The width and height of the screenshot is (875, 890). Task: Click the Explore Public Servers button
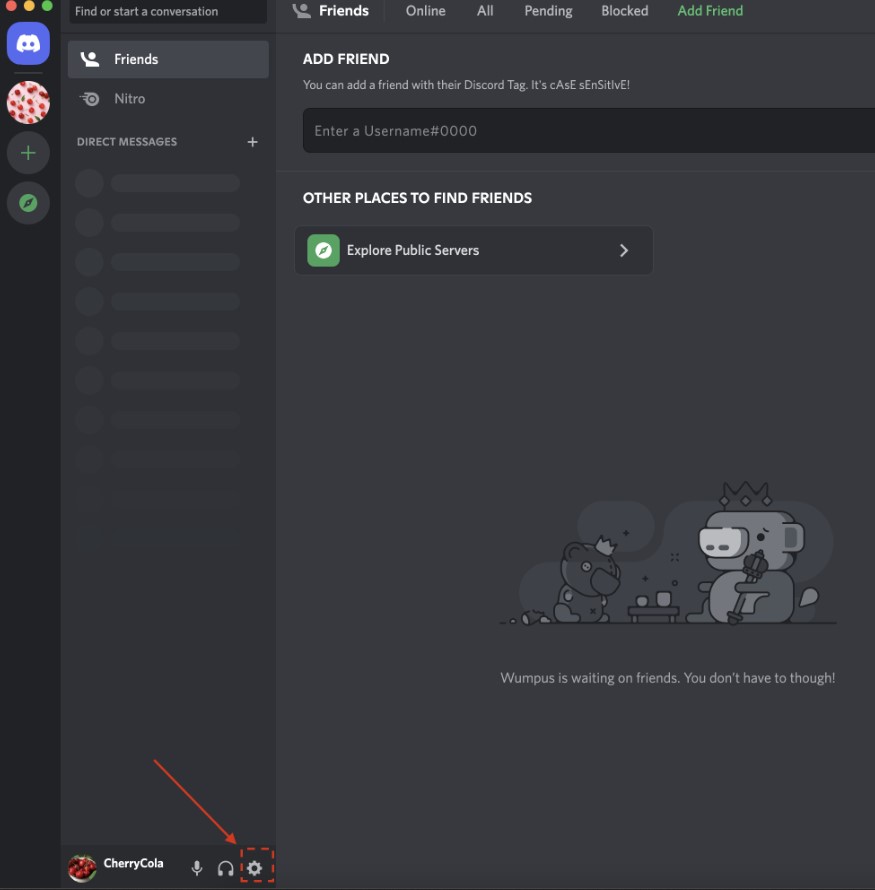473,250
